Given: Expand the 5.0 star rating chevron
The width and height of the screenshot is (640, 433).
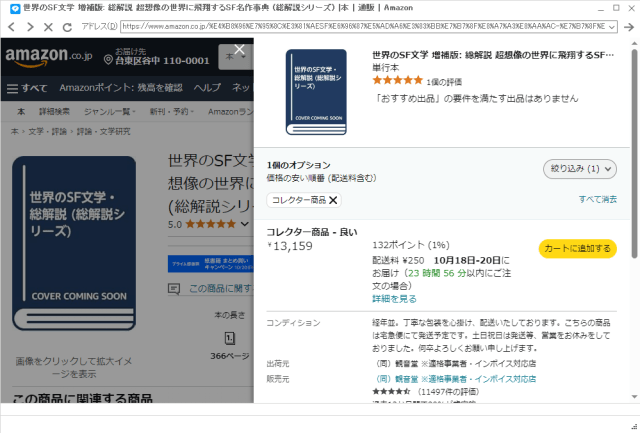Looking at the screenshot, I should (x=244, y=224).
